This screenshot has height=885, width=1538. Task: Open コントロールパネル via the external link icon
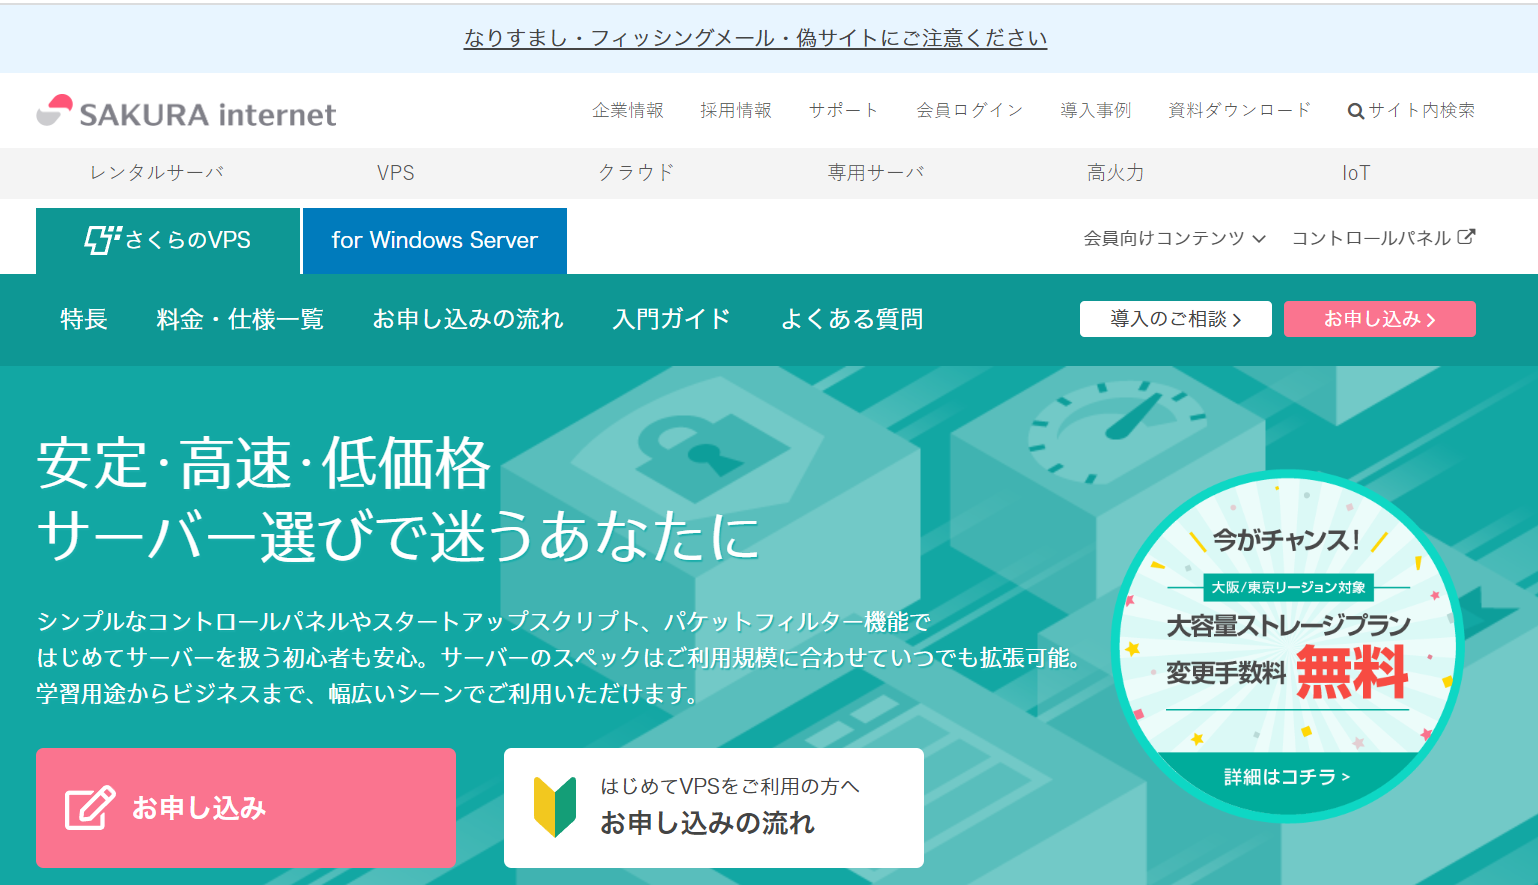1467,237
